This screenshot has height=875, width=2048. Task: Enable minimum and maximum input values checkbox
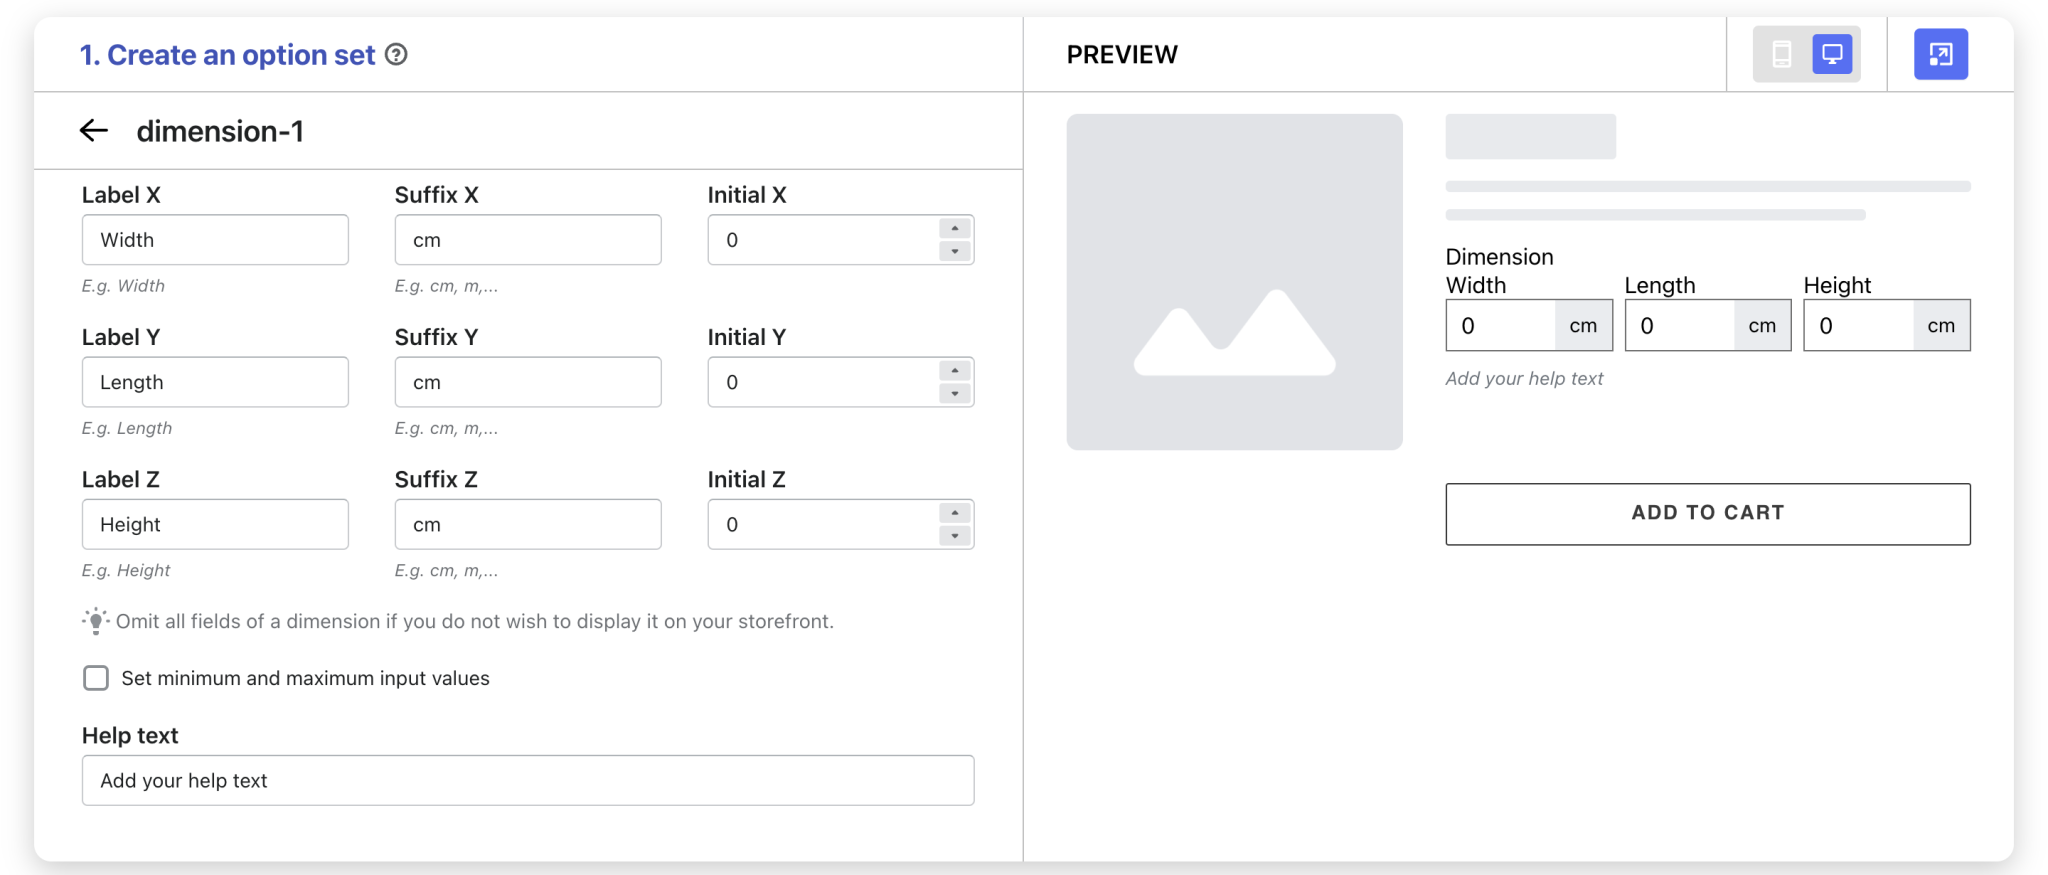[x=96, y=678]
